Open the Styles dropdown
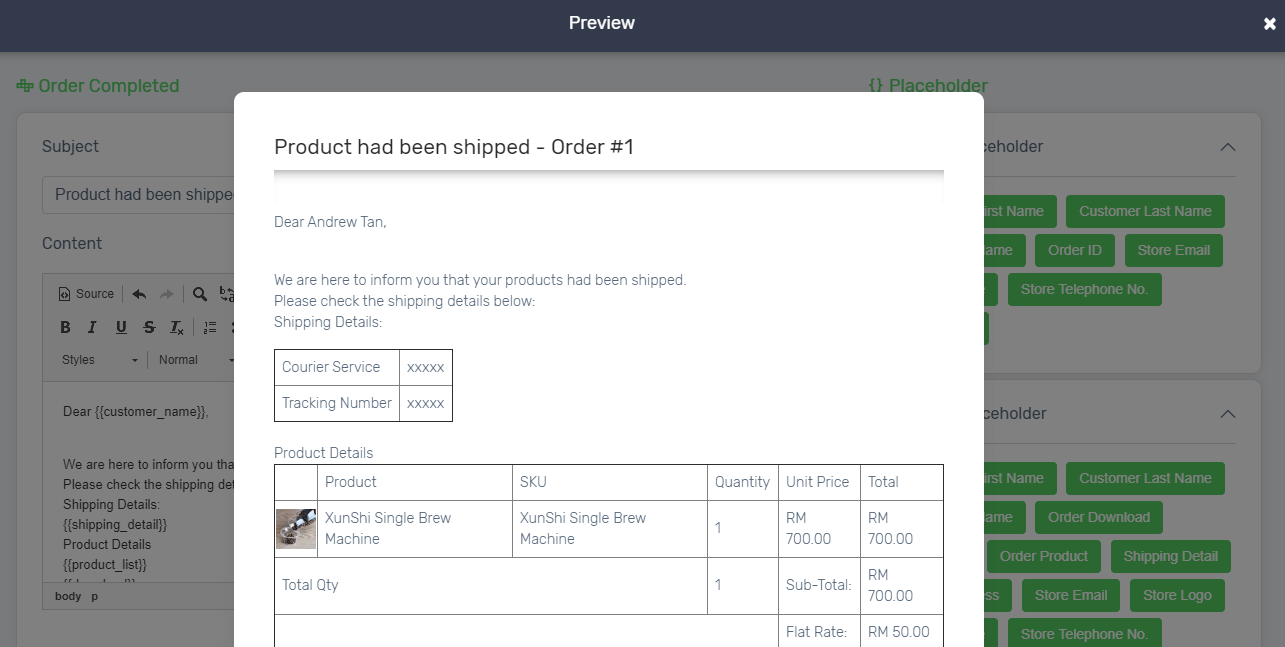 pyautogui.click(x=100, y=360)
